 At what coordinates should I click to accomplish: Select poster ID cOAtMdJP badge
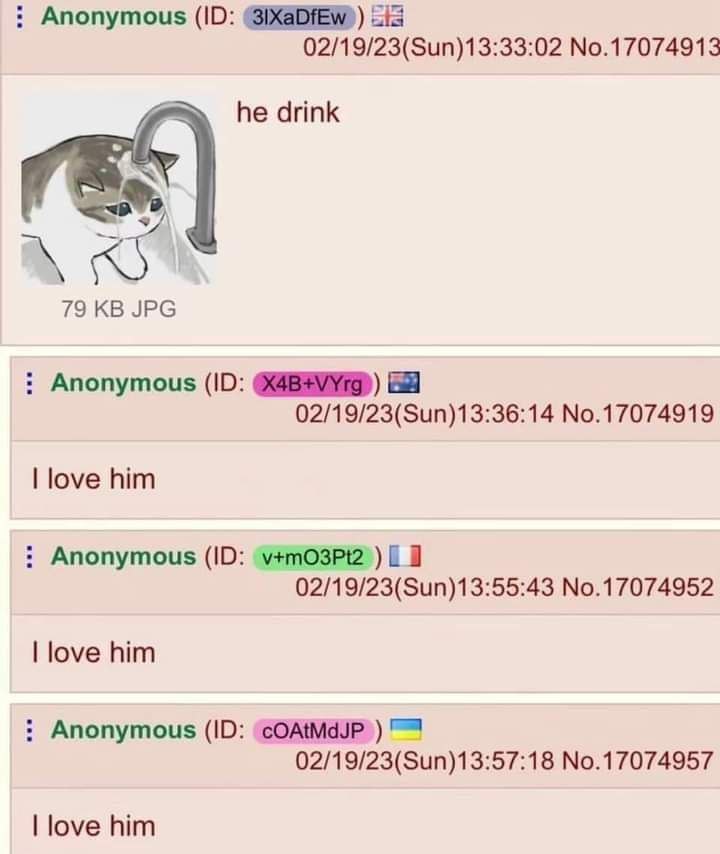point(313,731)
